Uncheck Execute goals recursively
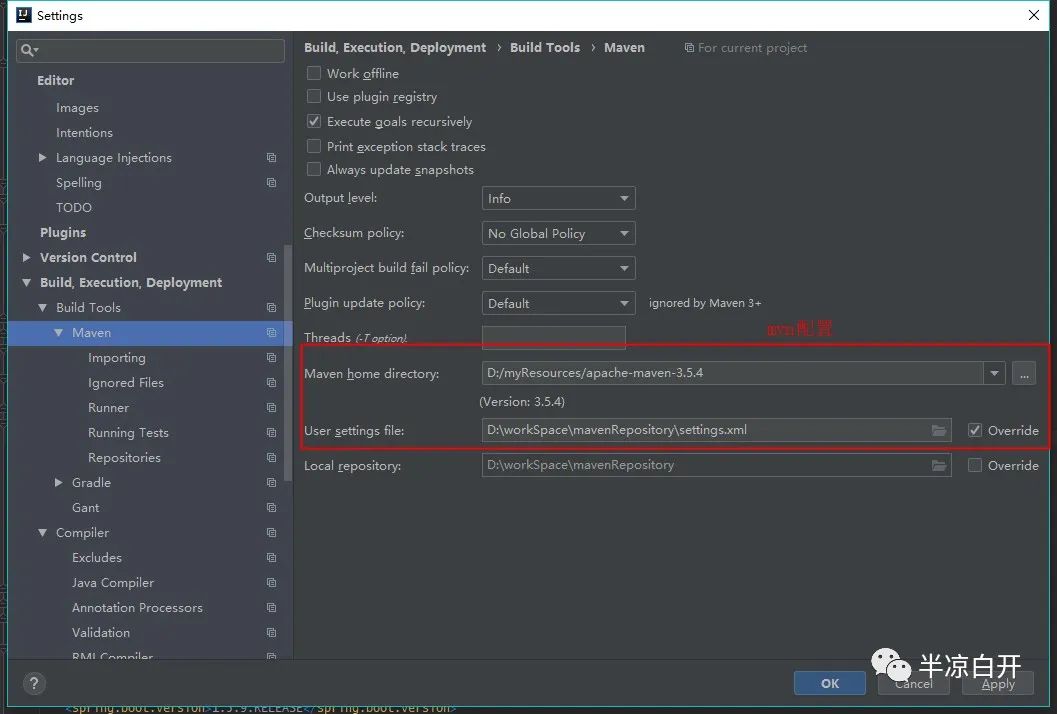 (313, 121)
